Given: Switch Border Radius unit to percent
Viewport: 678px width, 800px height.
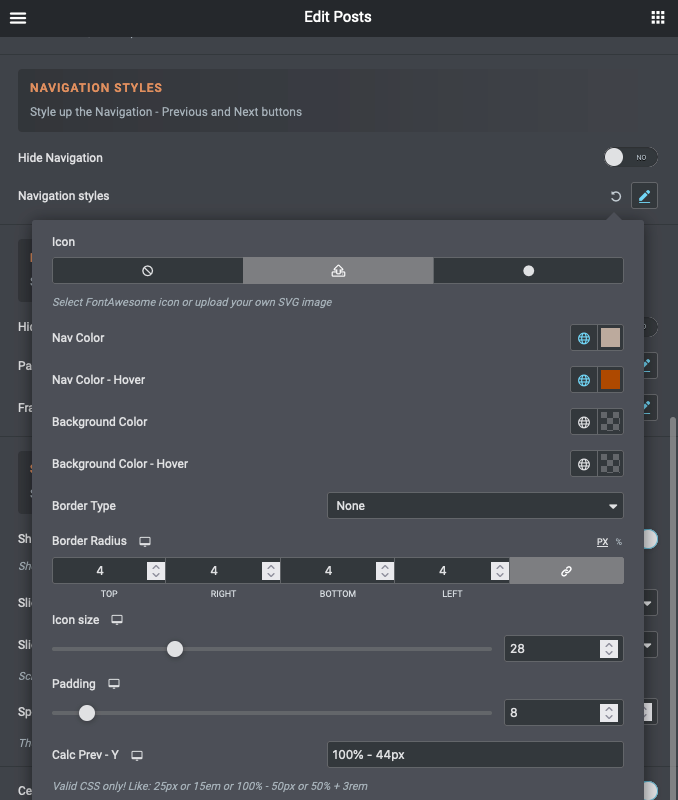Looking at the screenshot, I should (x=618, y=542).
